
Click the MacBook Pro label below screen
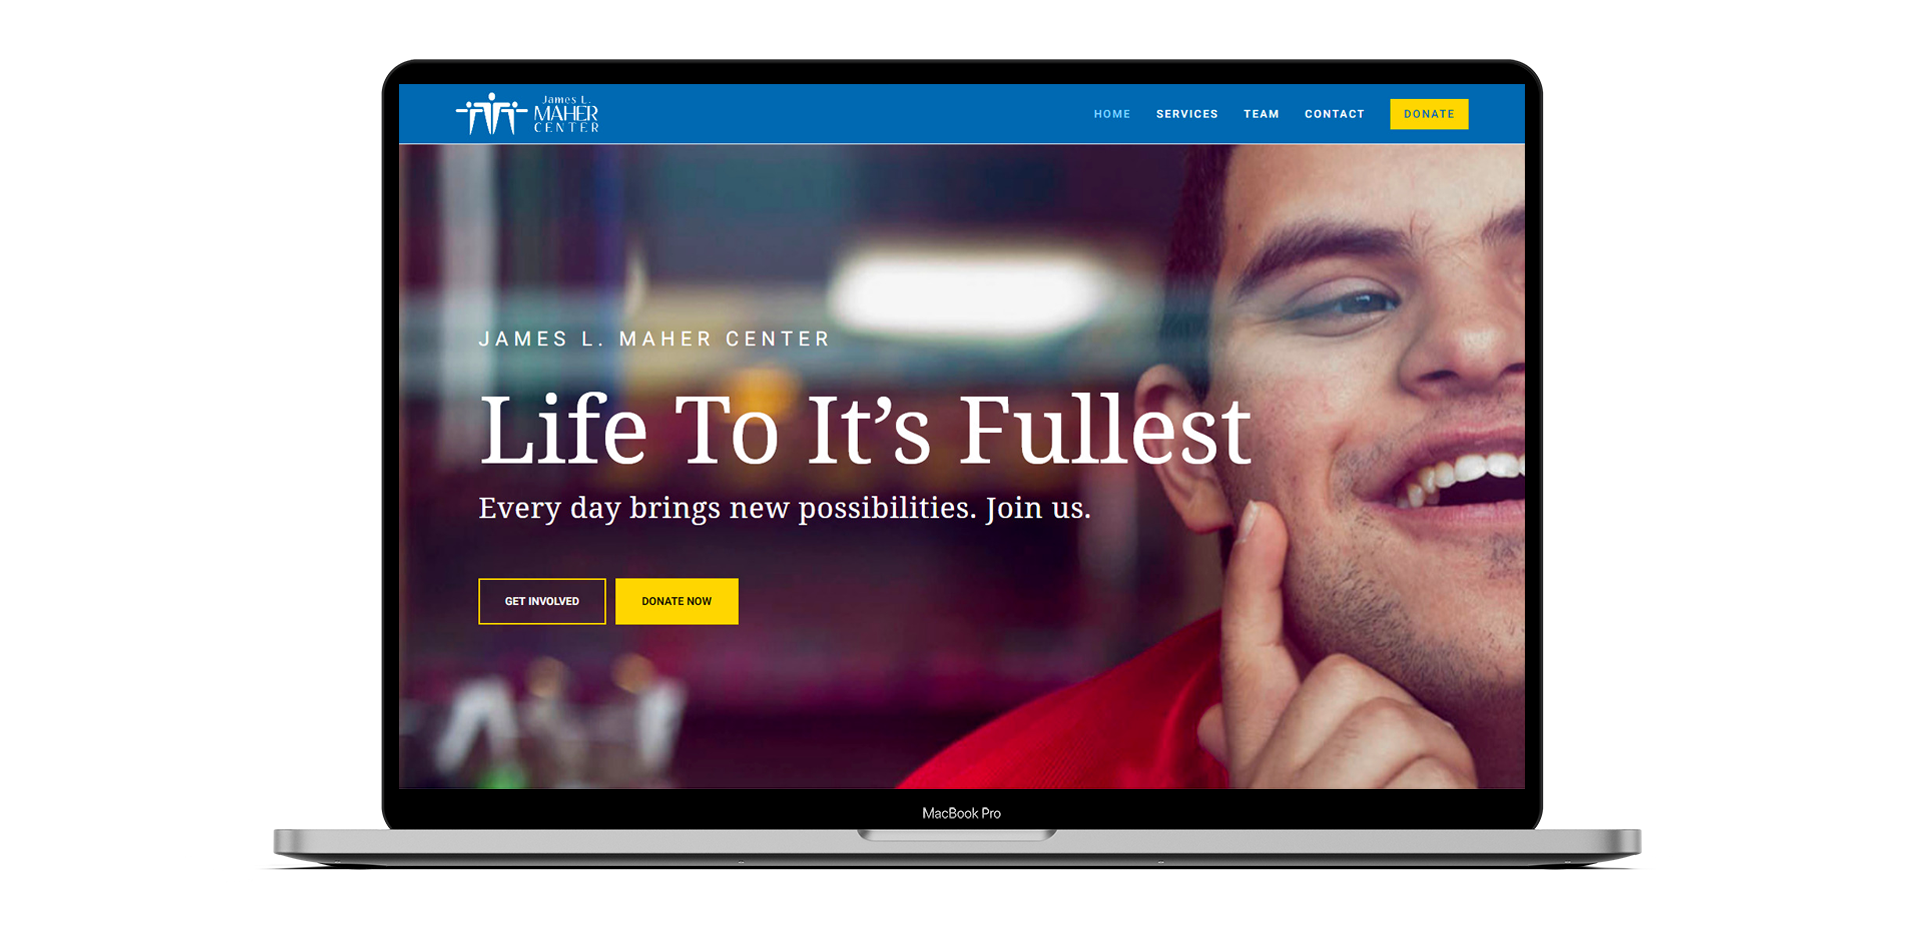961,813
